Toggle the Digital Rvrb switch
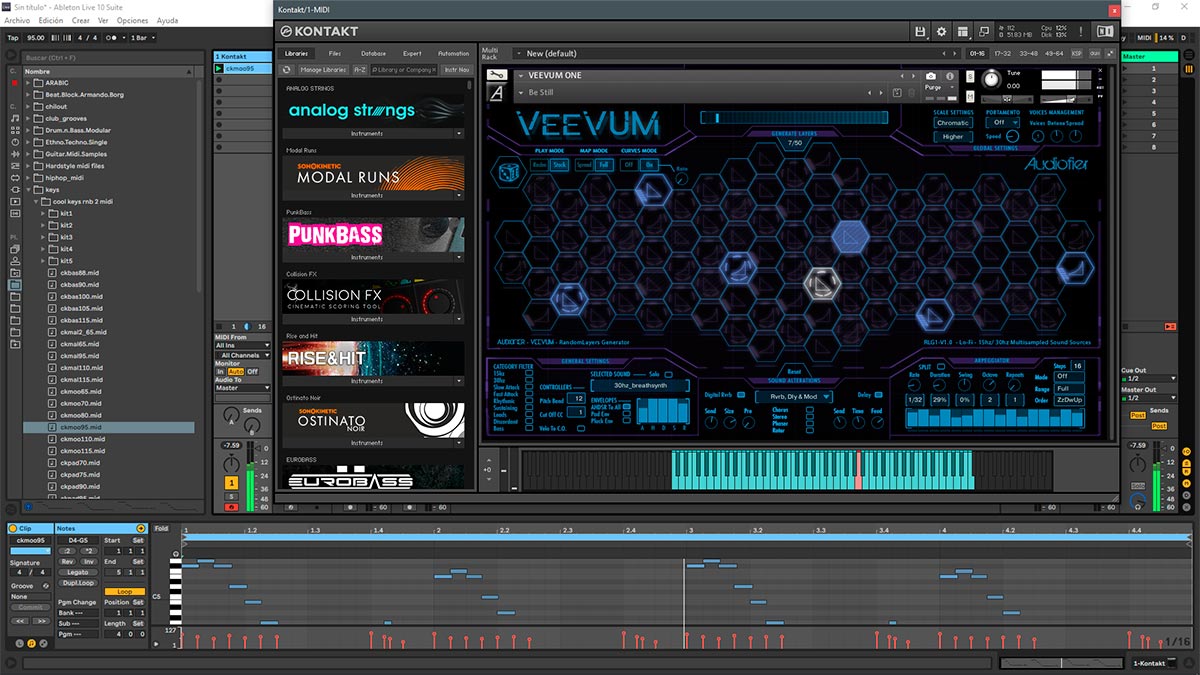Screen dimensions: 1200x675 coord(740,395)
